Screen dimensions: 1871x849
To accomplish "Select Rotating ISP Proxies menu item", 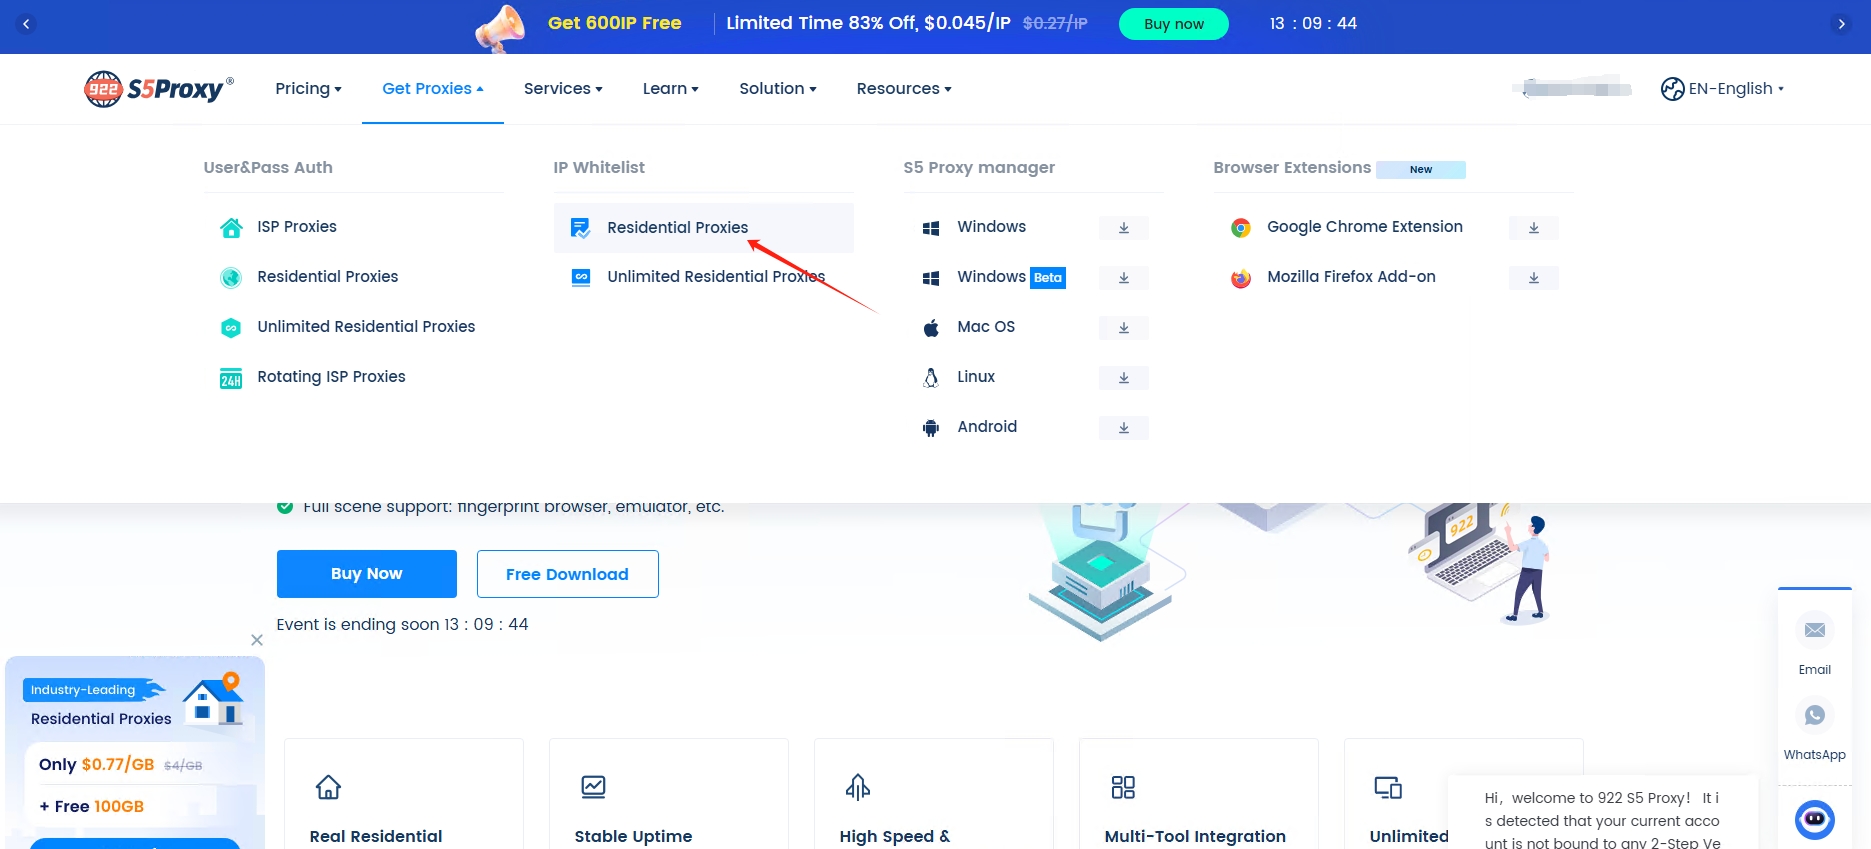I will click(x=331, y=377).
